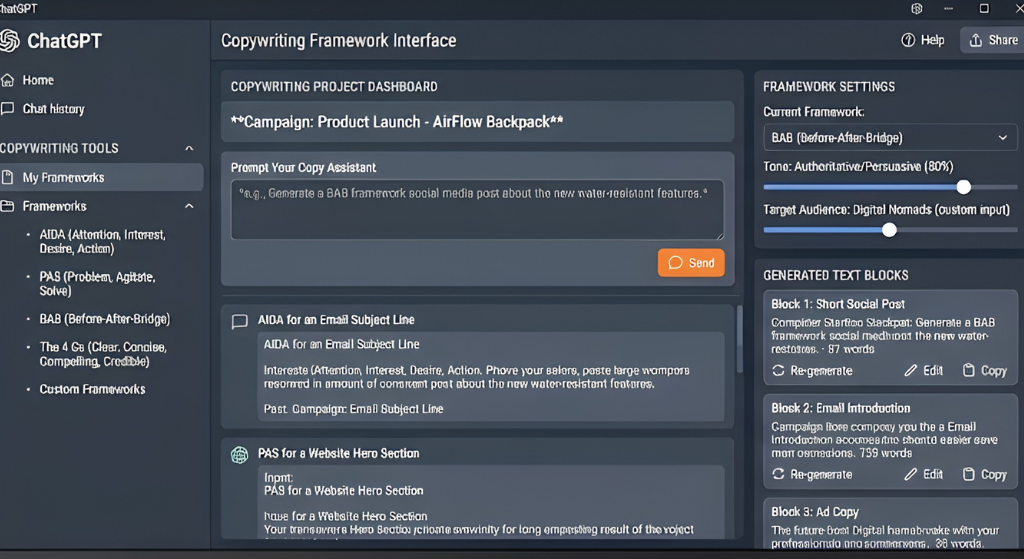
Task: Adjust the Target Audience slider handle
Action: click(889, 230)
